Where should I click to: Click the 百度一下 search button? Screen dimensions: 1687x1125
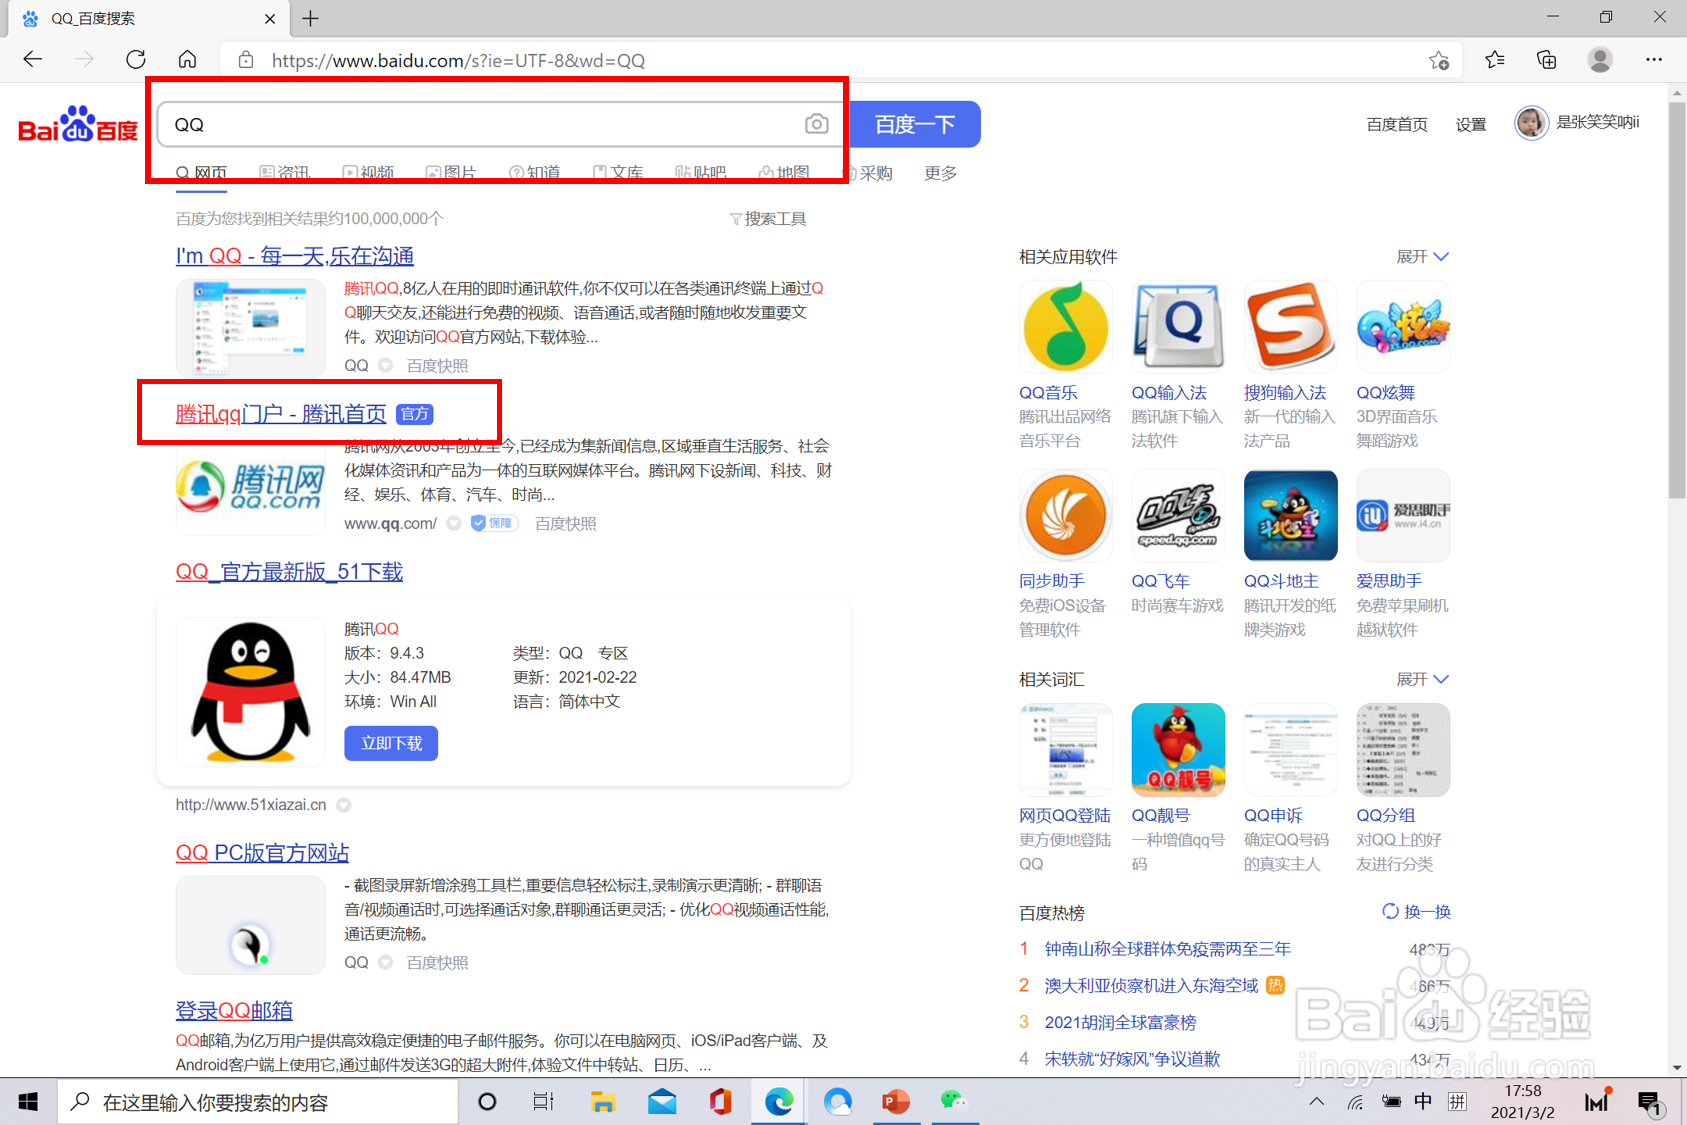click(x=914, y=124)
